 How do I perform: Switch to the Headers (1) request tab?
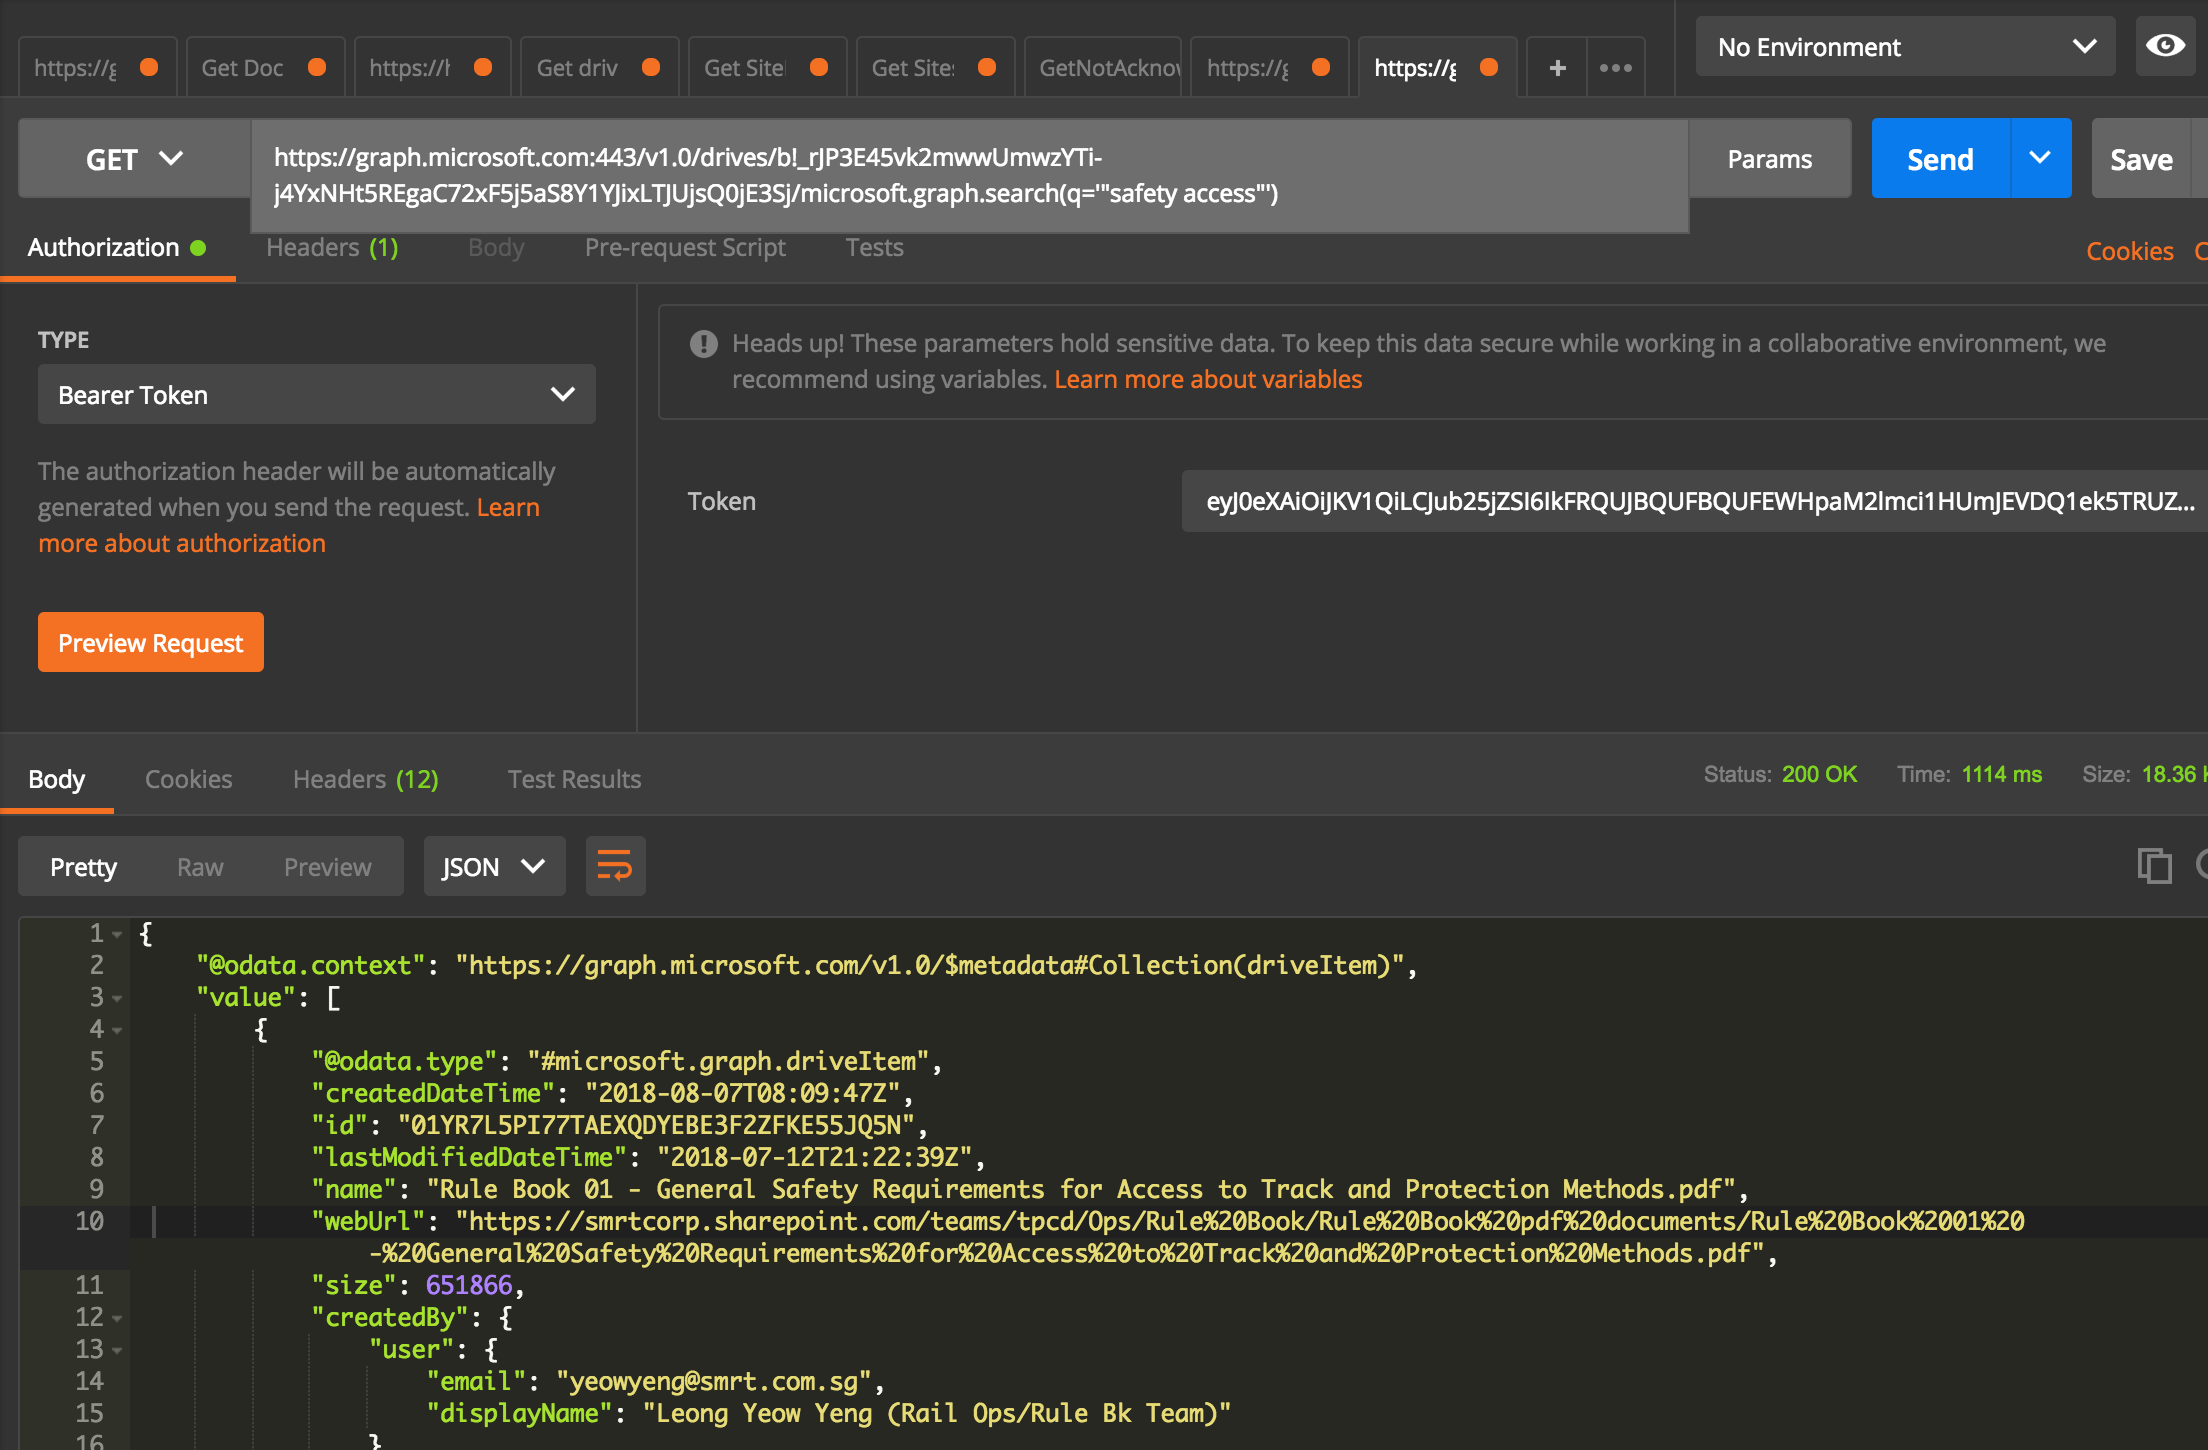point(332,248)
